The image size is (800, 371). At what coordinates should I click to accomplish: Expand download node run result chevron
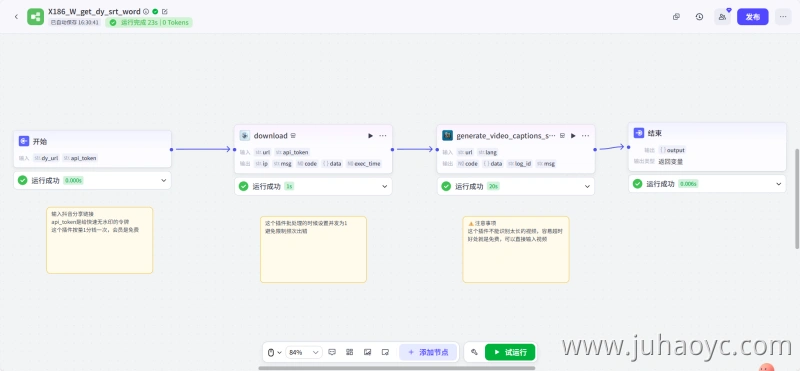[x=385, y=186]
